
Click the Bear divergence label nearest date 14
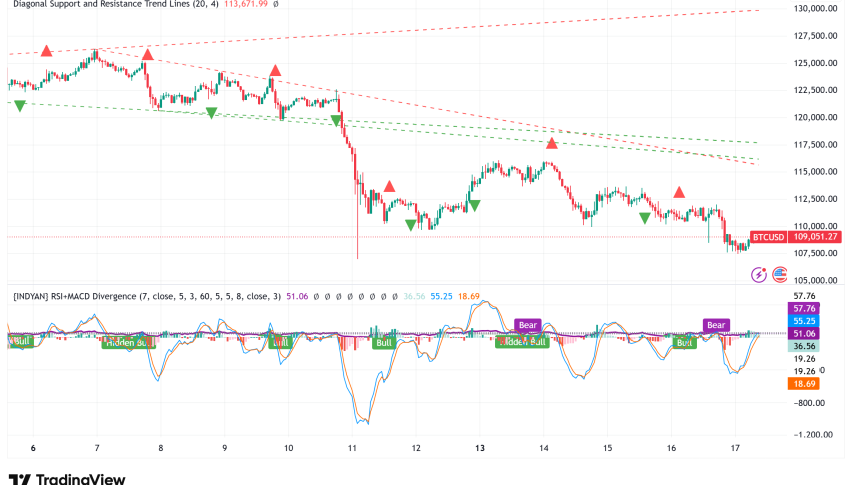[x=528, y=325]
